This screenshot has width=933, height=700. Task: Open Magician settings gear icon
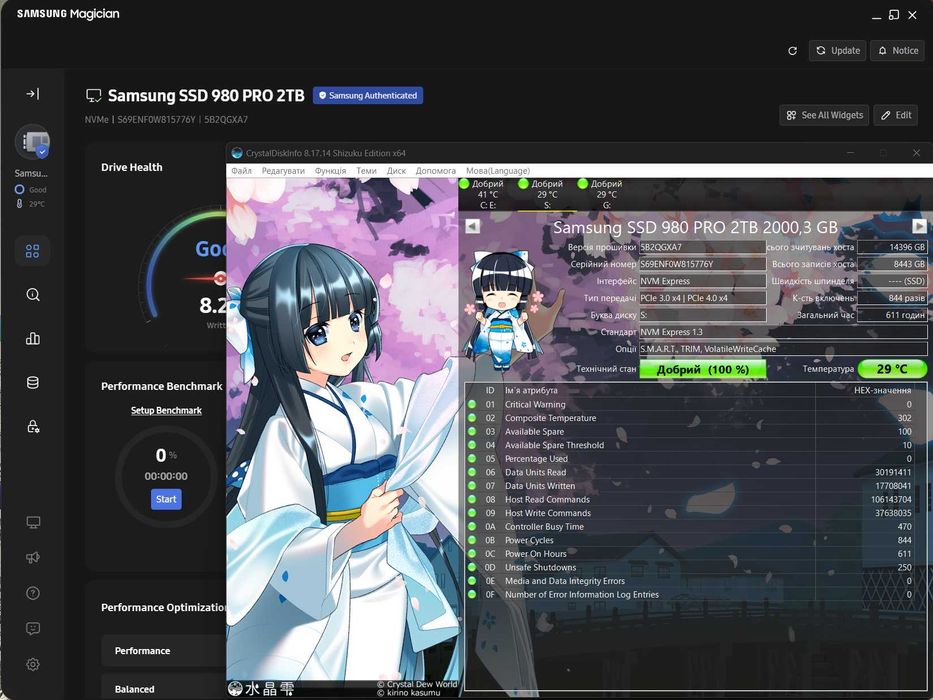pyautogui.click(x=33, y=664)
